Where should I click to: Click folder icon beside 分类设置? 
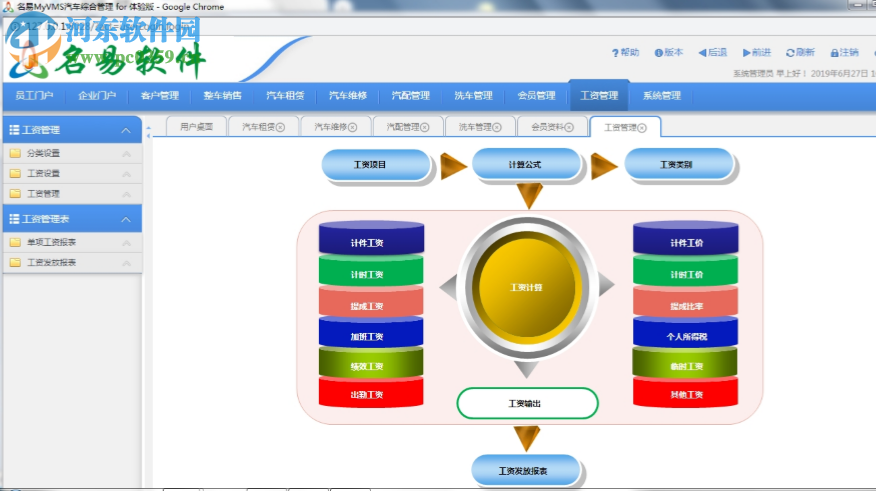(16, 153)
